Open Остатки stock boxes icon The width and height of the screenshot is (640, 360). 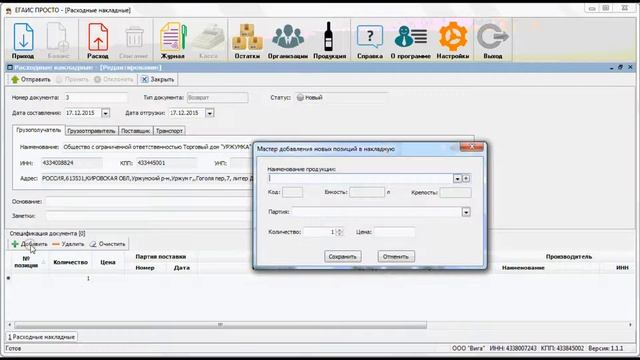pyautogui.click(x=247, y=40)
